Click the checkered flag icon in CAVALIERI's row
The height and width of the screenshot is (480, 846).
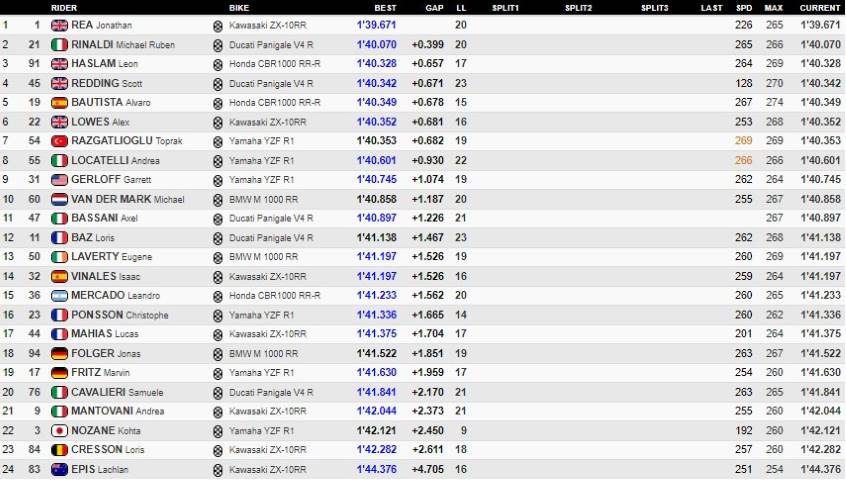[x=218, y=393]
